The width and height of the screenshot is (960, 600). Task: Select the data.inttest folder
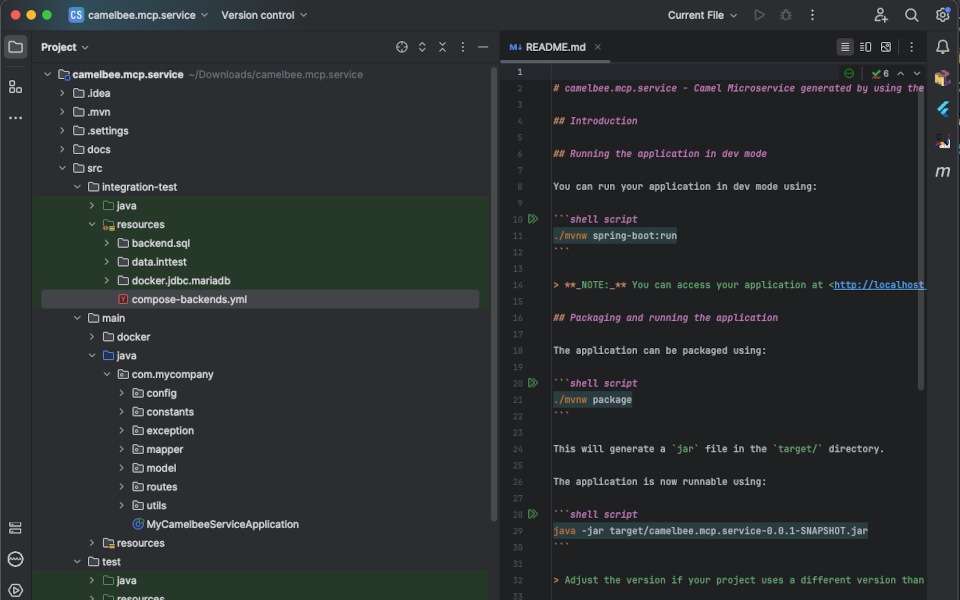pos(159,262)
